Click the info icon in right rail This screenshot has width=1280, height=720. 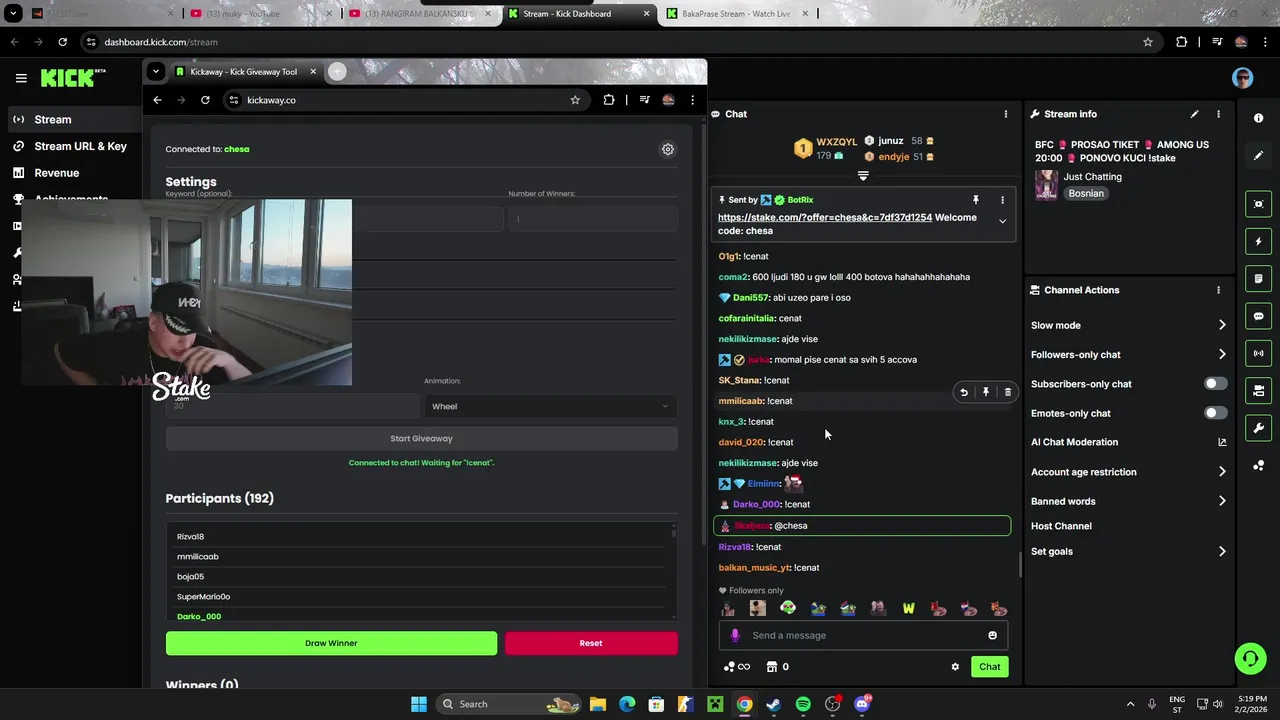pos(1259,118)
